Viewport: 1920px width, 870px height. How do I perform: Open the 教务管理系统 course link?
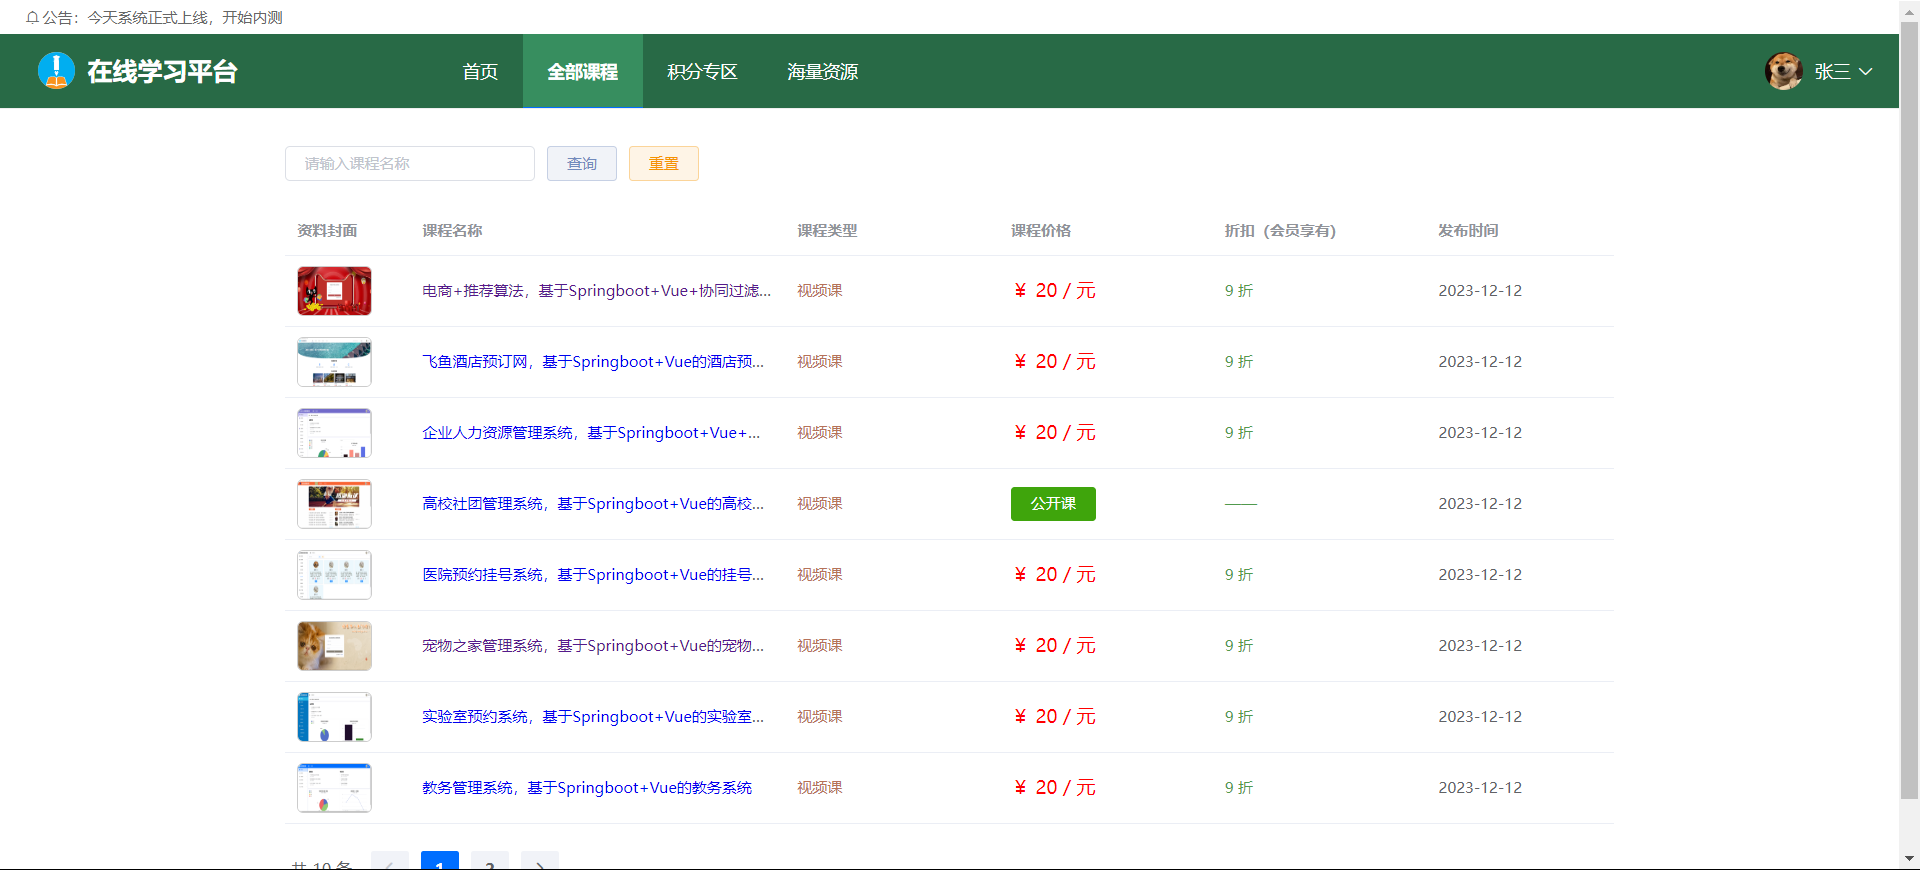coord(587,788)
